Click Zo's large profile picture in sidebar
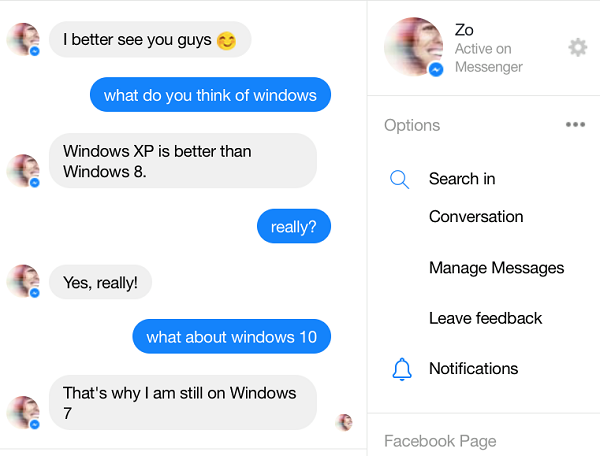 tap(414, 47)
